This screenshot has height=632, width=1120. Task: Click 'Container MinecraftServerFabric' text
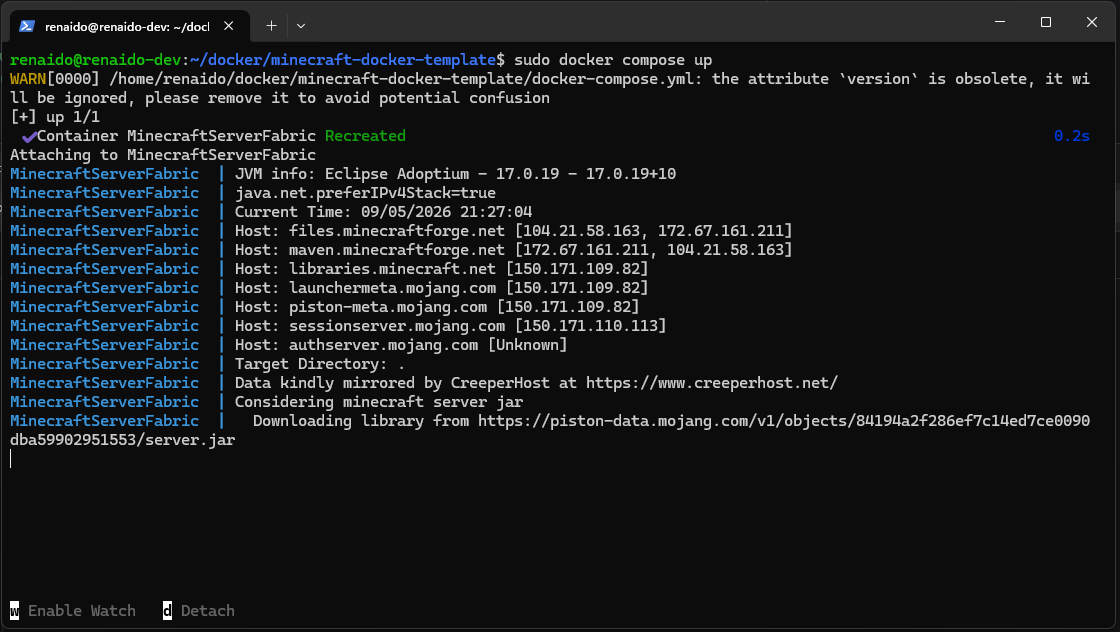pos(176,136)
